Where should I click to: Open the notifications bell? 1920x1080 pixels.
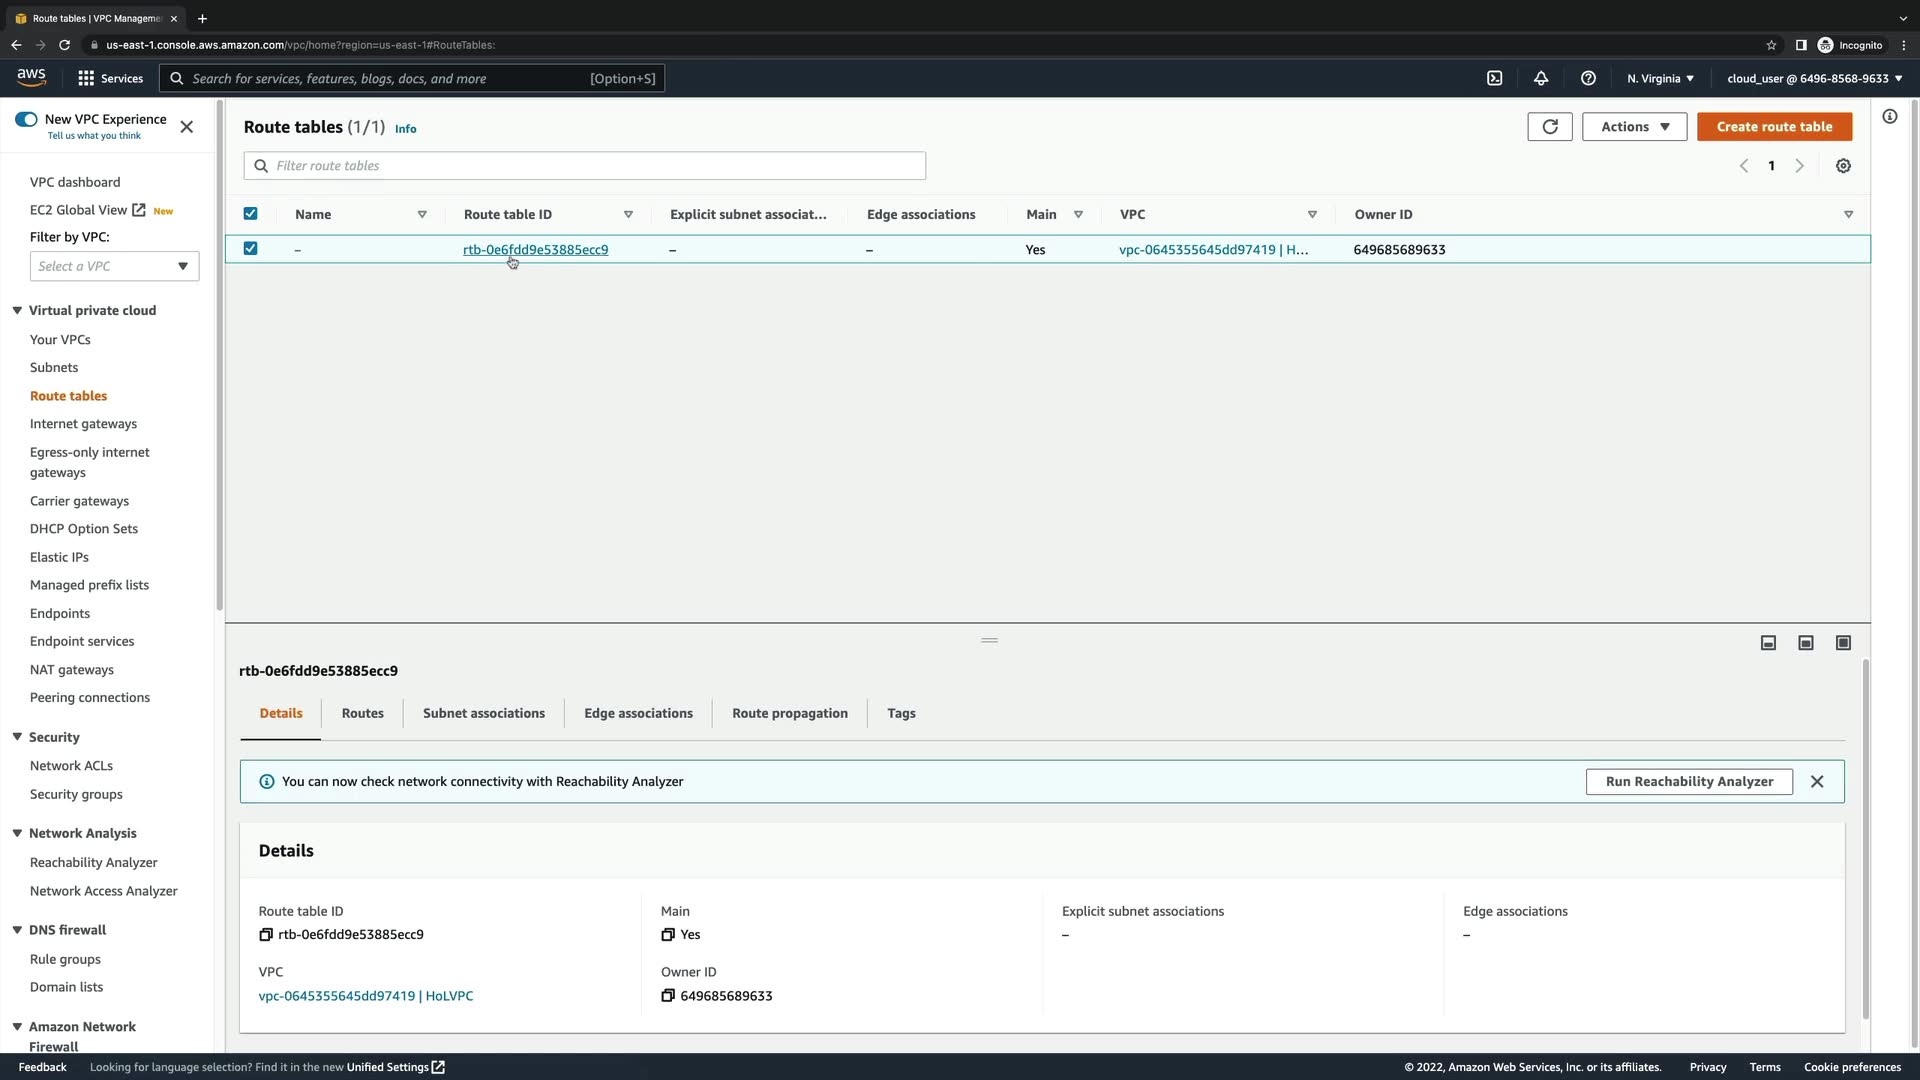pos(1541,78)
